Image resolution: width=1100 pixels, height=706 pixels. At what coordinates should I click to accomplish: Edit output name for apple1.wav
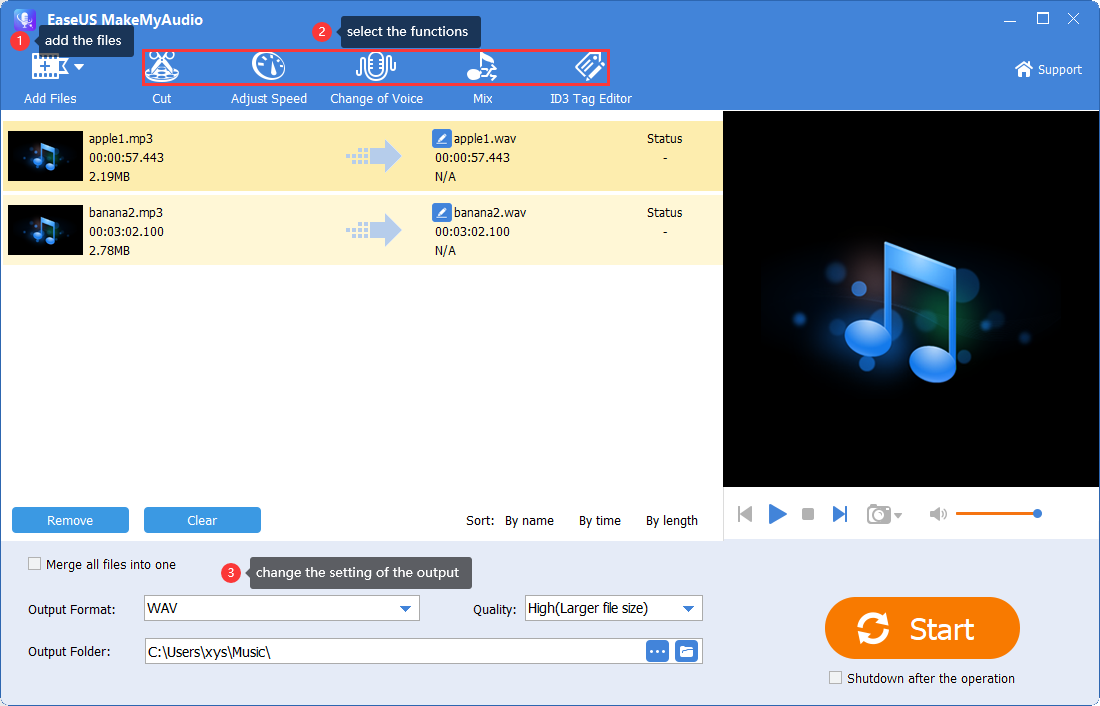coord(441,138)
